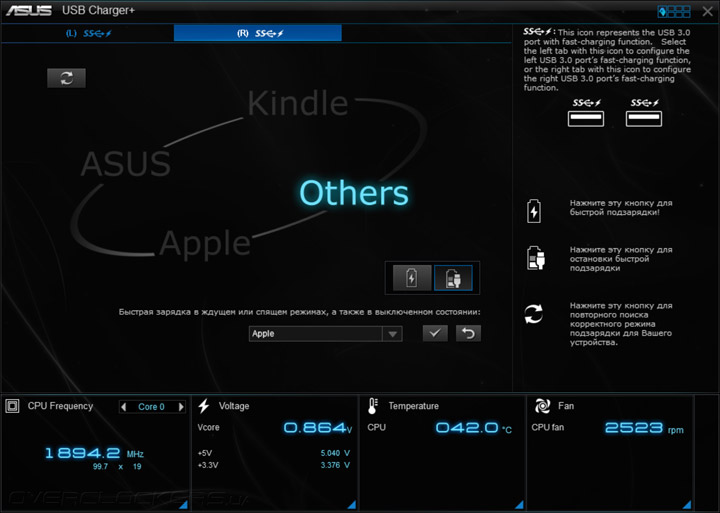This screenshot has height=513, width=720.
Task: Click the SS fast-charging icon atop help text
Action: 539,32
